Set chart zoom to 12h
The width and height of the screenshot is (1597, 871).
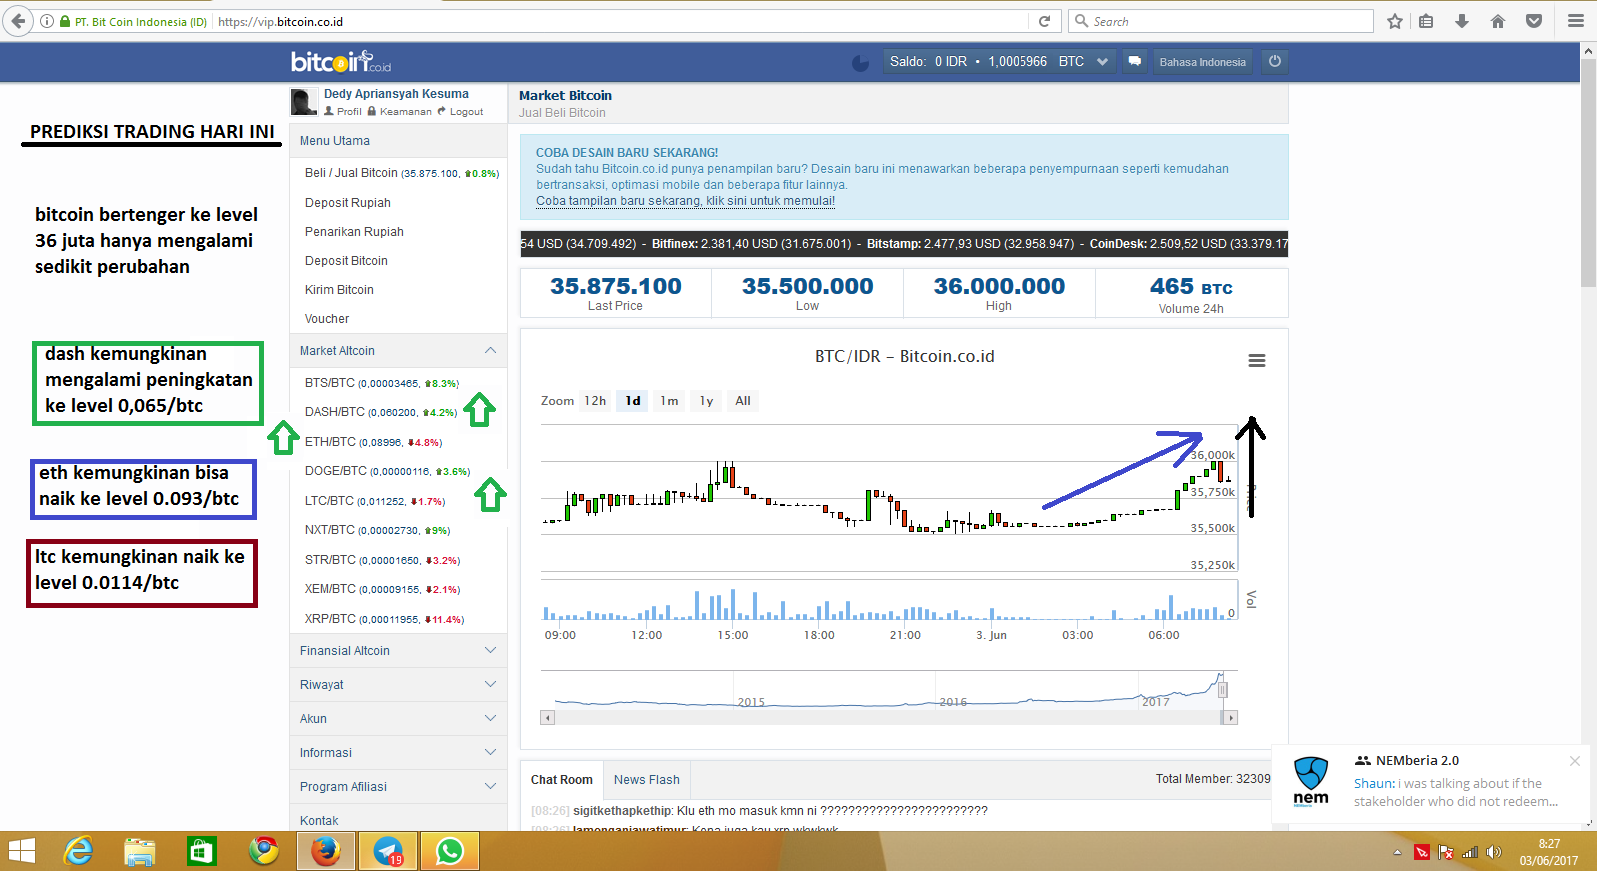pyautogui.click(x=595, y=401)
